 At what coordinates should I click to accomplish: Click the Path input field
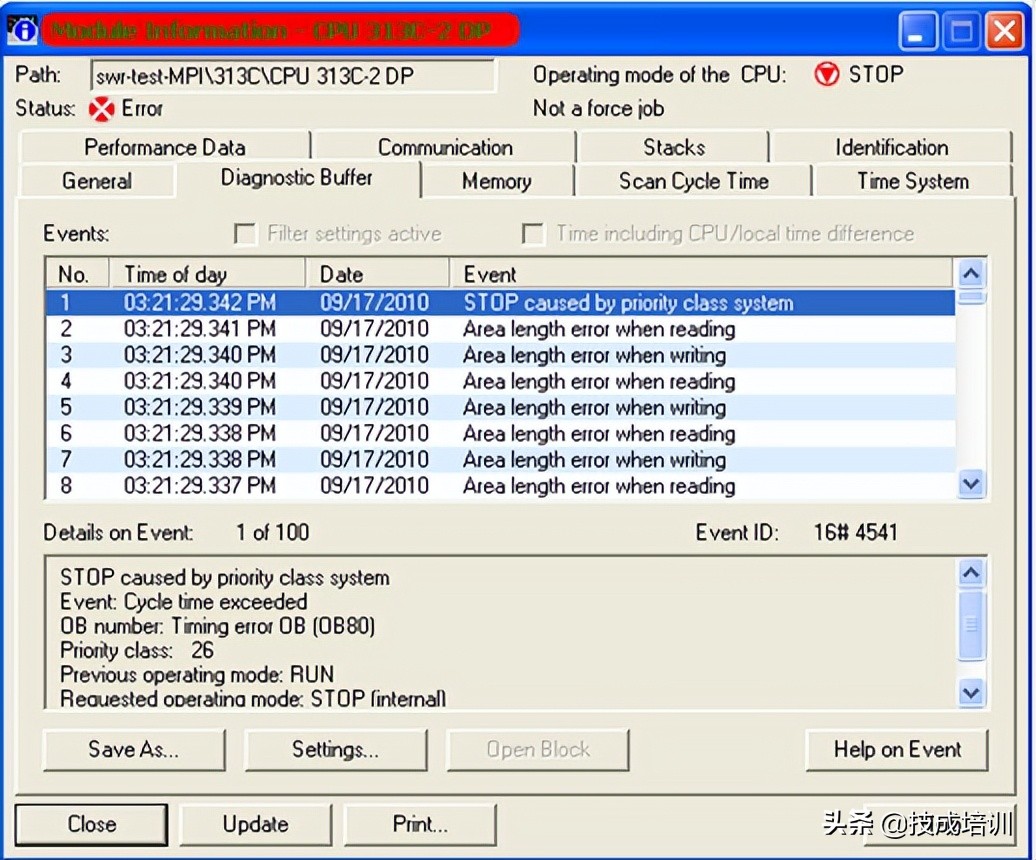pos(293,76)
